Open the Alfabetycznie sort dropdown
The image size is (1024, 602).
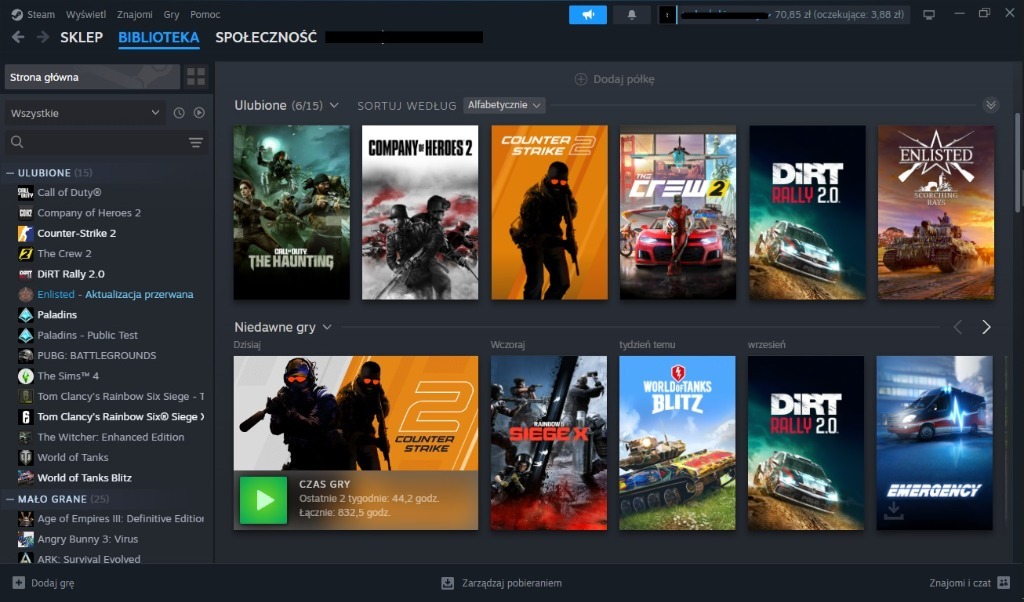pyautogui.click(x=504, y=105)
